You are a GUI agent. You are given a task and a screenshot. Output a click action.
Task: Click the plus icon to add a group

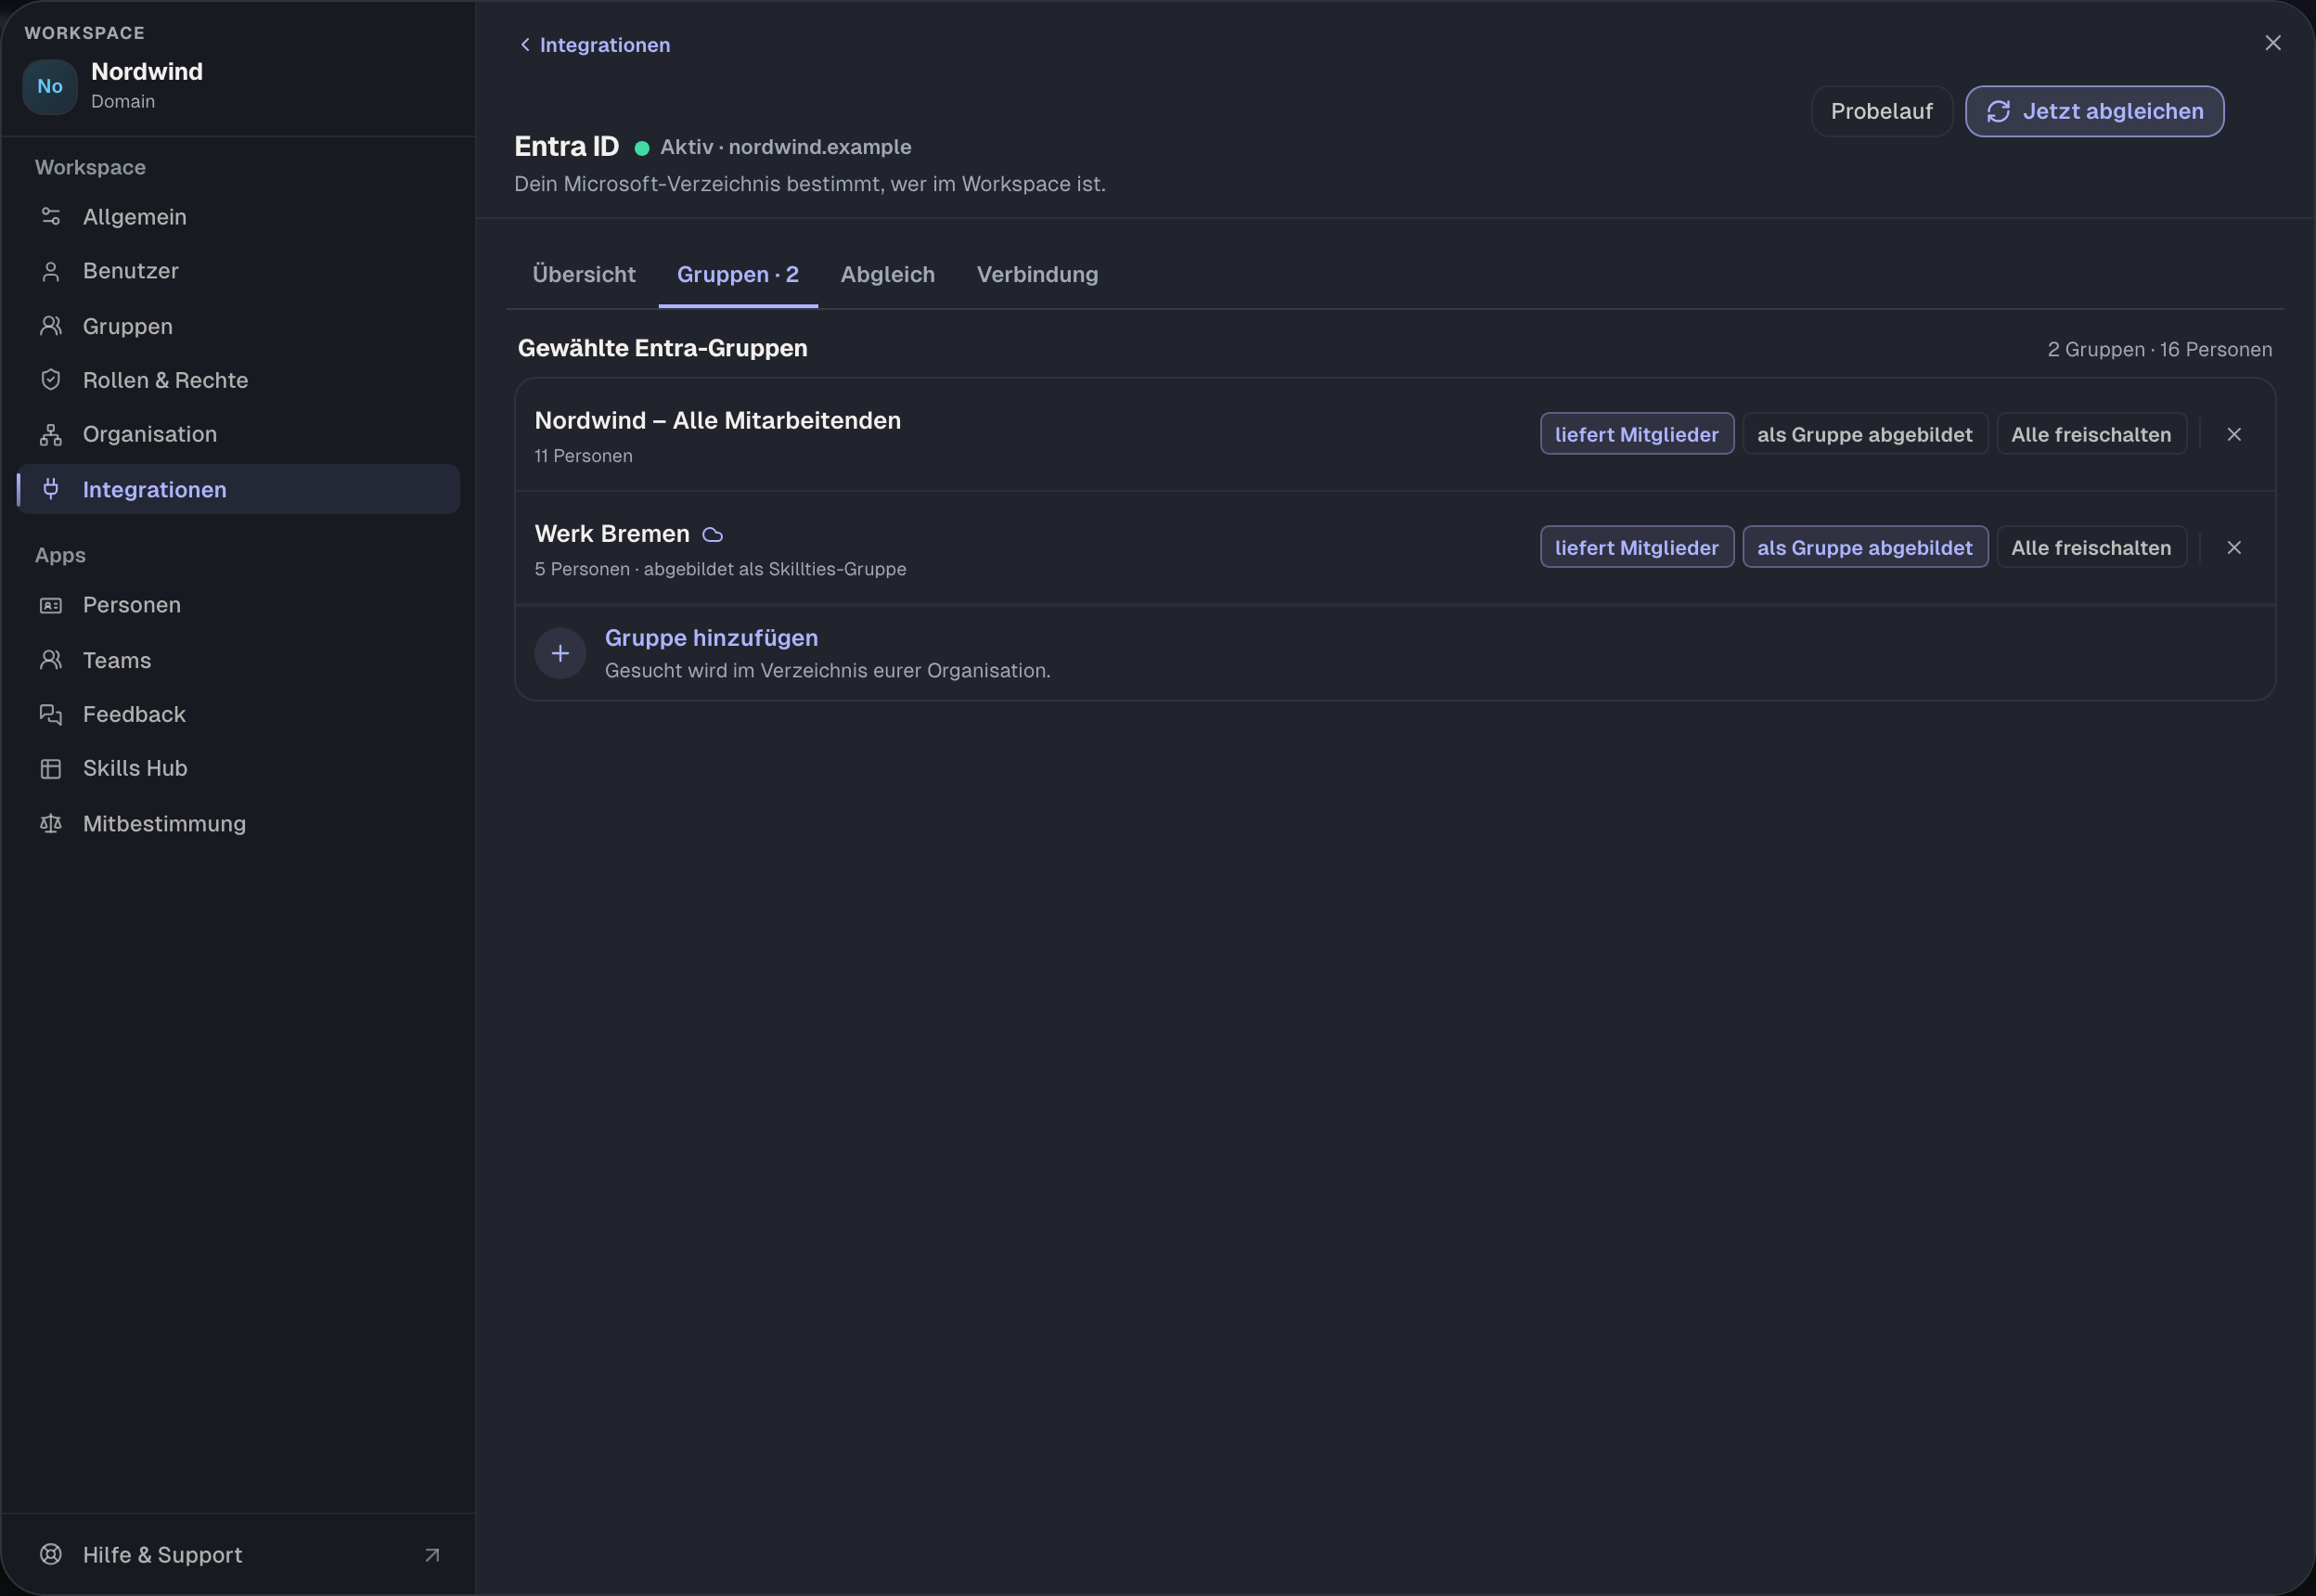[x=560, y=653]
